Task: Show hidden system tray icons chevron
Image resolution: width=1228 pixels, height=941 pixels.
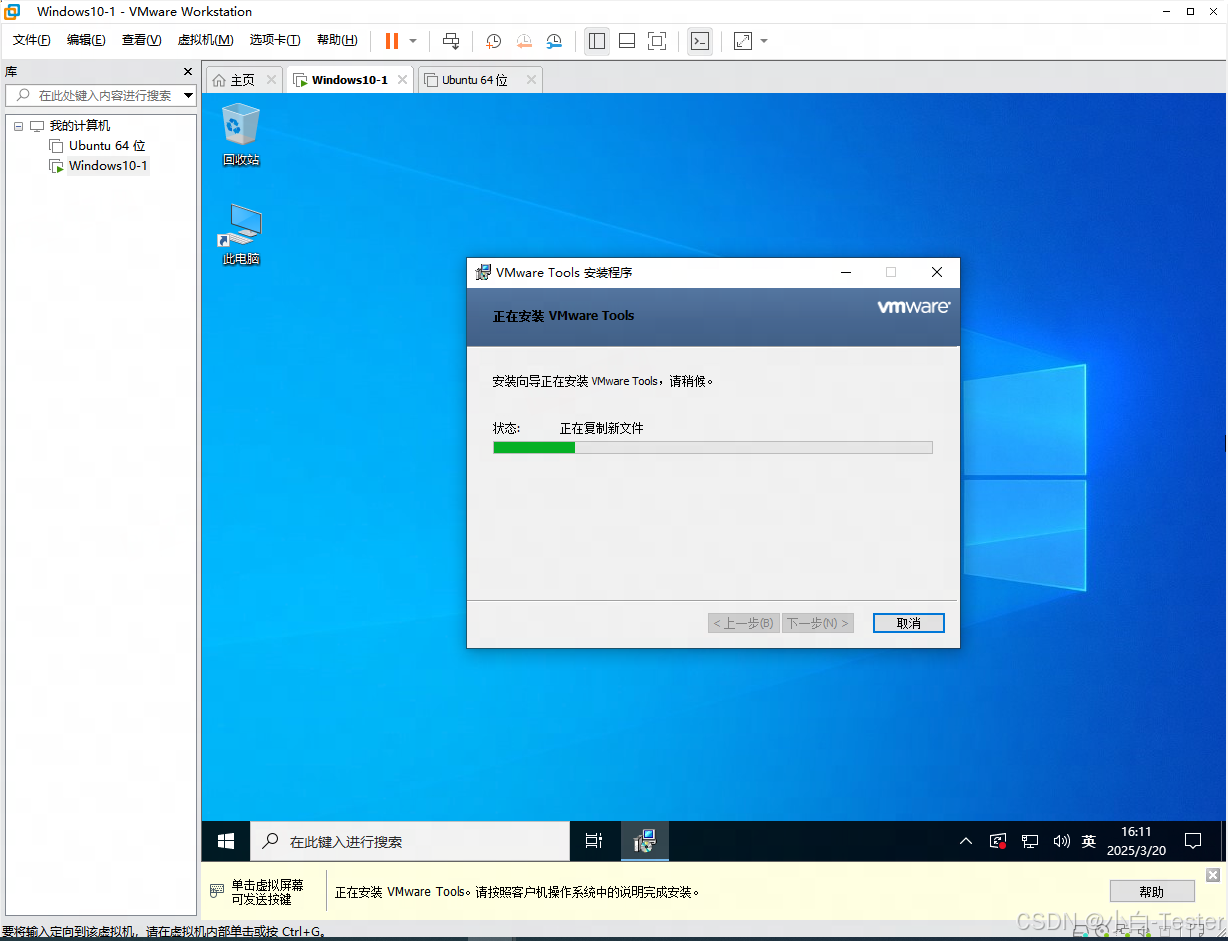Action: coord(966,841)
